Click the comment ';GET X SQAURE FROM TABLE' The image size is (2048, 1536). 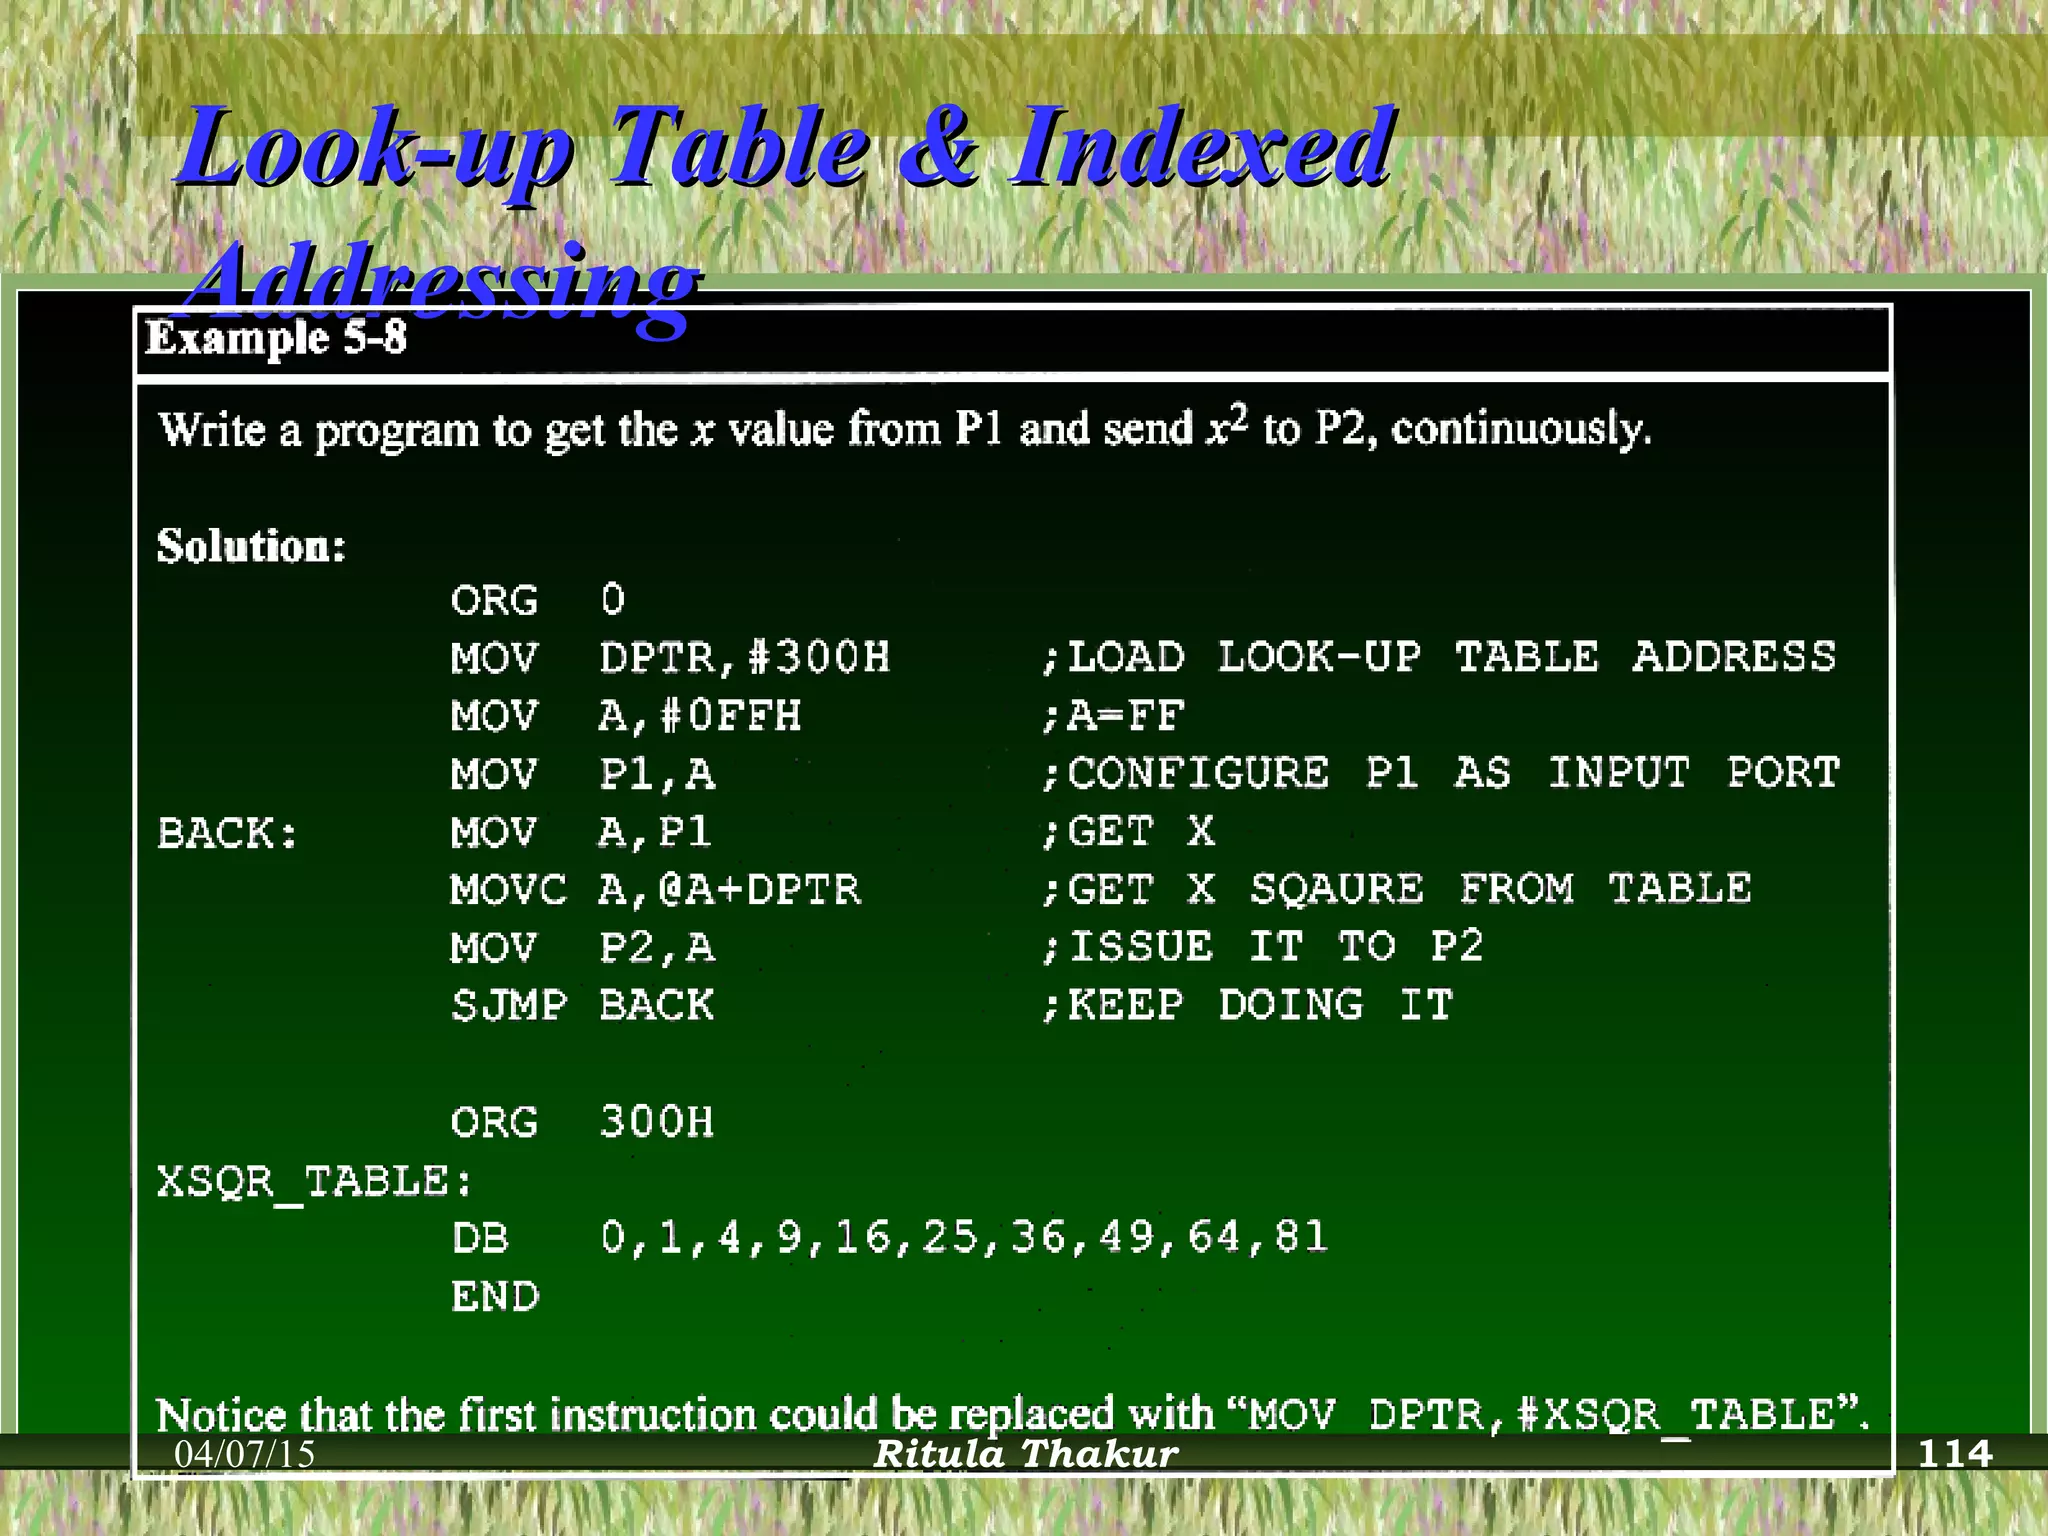point(1396,889)
